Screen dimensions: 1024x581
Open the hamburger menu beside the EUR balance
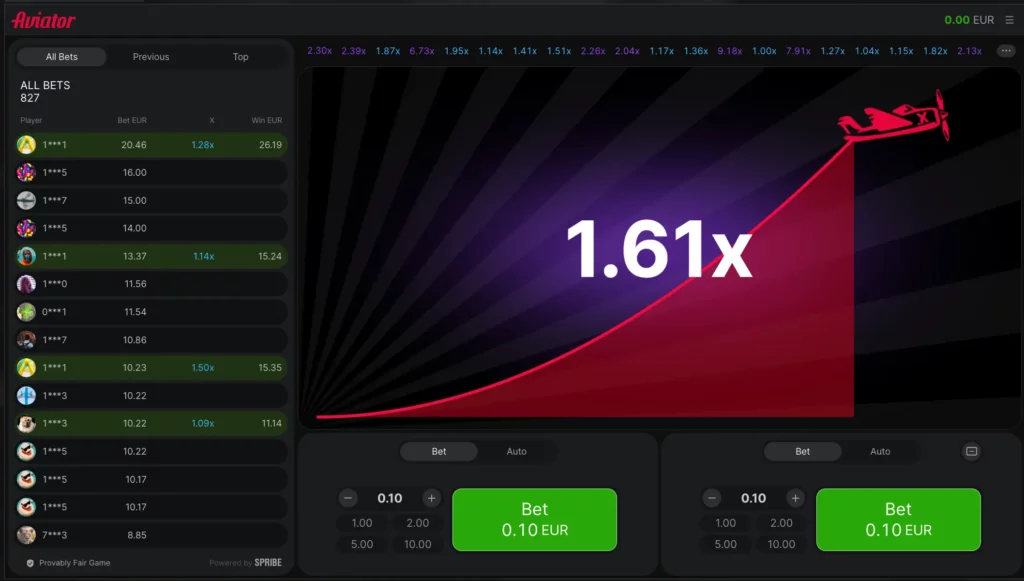pyautogui.click(x=1009, y=20)
